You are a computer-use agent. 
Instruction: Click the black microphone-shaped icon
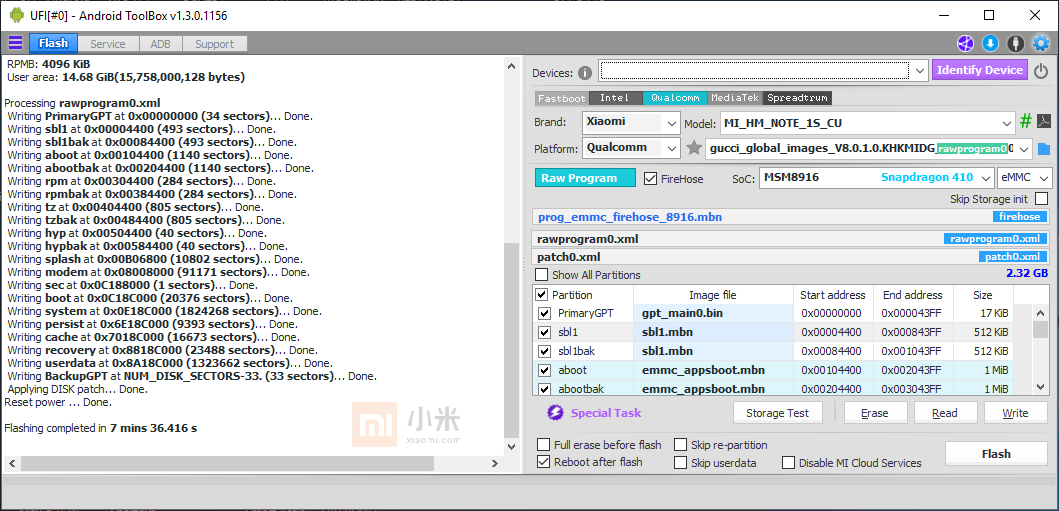(x=1015, y=44)
